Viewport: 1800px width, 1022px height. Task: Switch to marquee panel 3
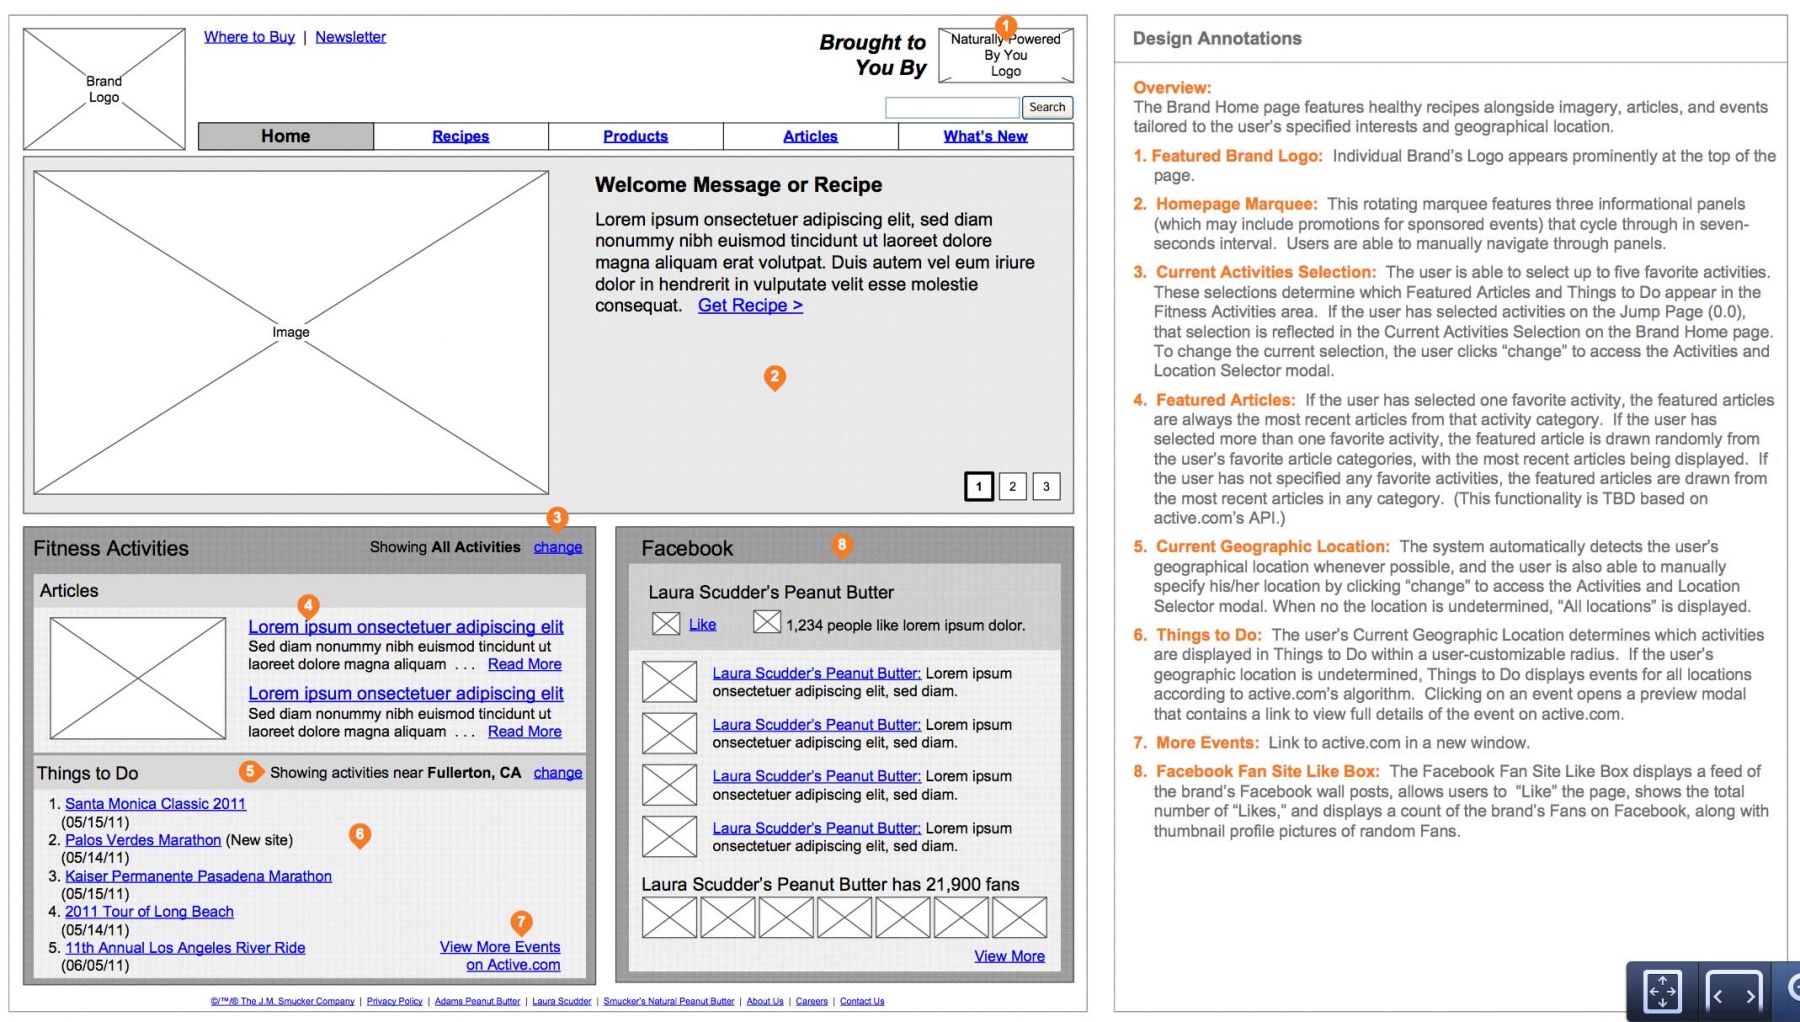coord(1047,487)
